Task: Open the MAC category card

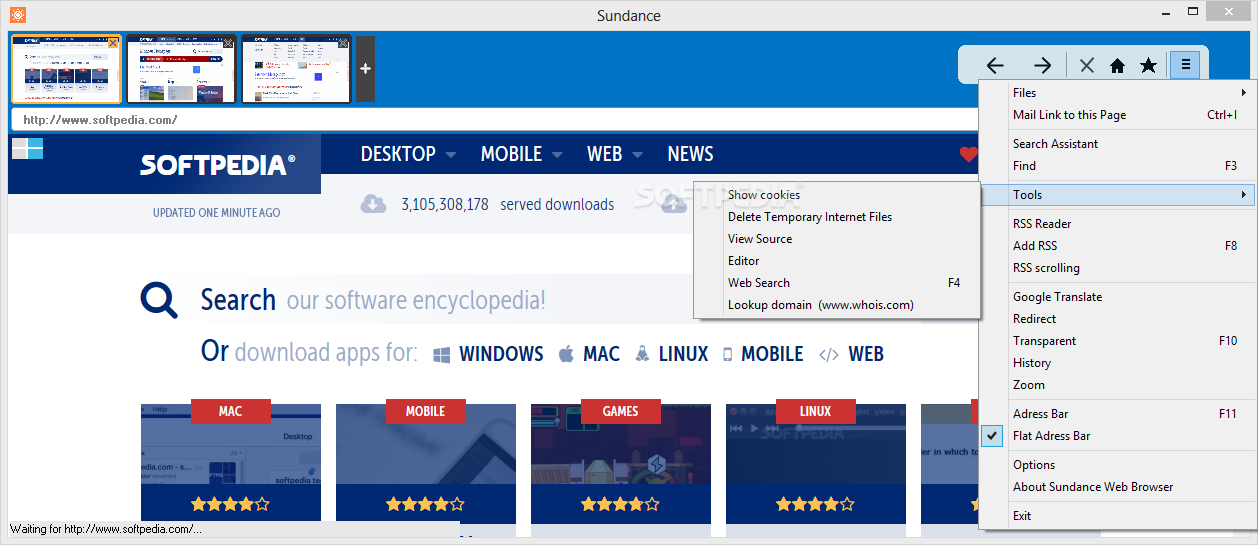Action: (x=231, y=463)
